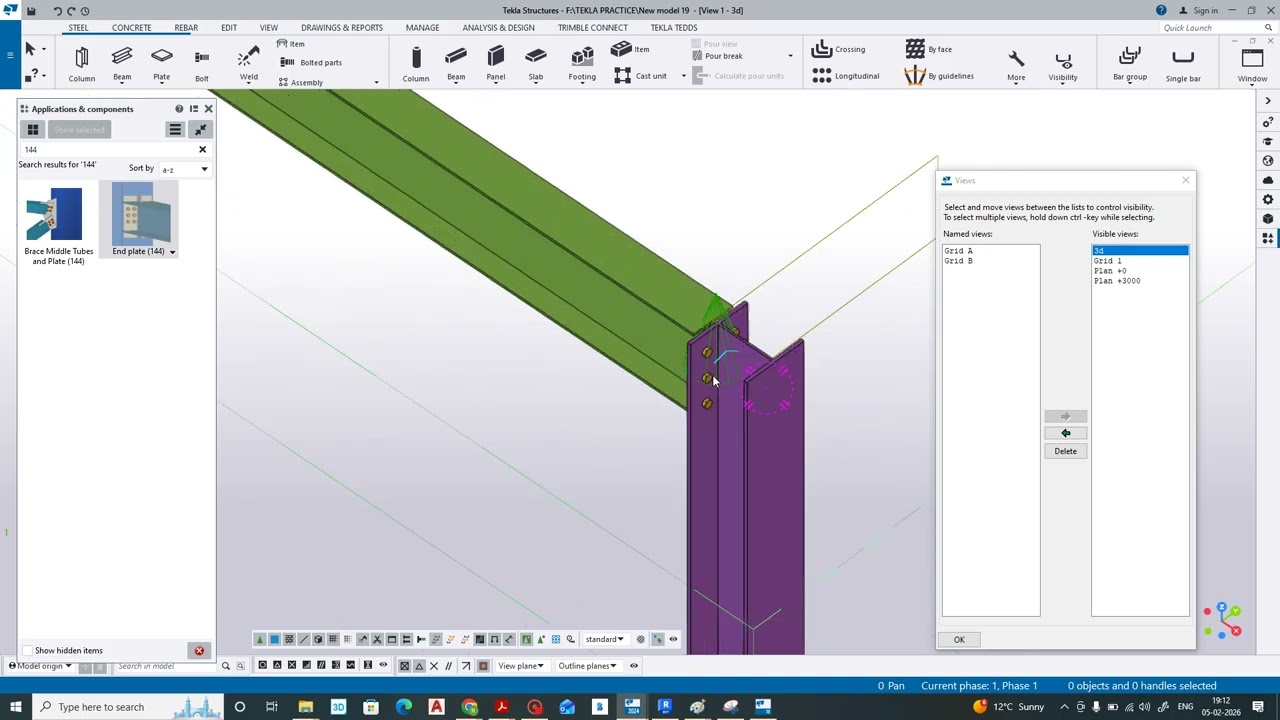
Task: Open the Cast unit command
Action: tap(640, 76)
